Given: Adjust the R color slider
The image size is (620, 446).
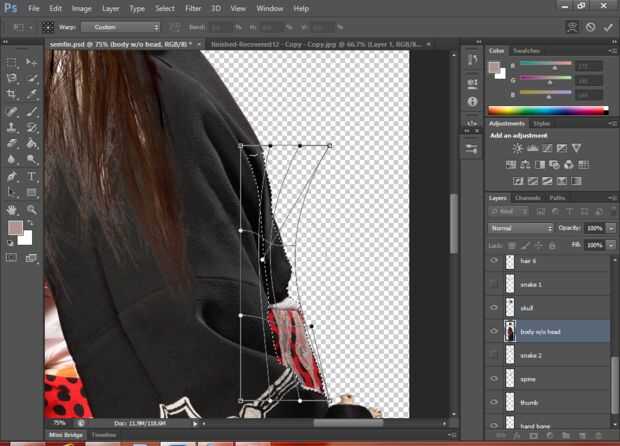Looking at the screenshot, I should 546,64.
